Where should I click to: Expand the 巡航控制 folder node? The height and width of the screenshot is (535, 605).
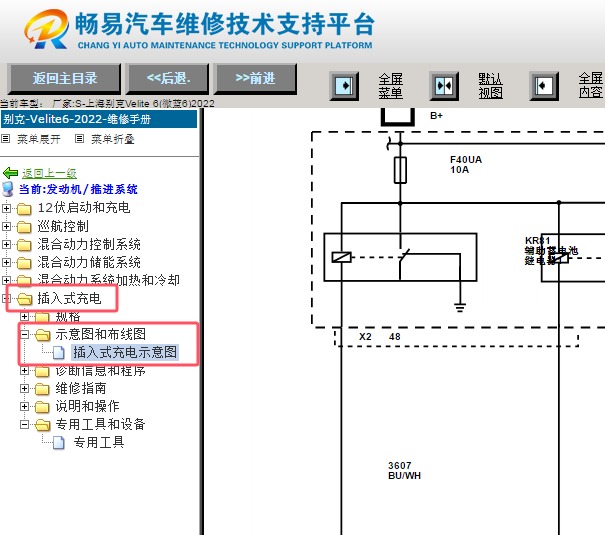(x=6, y=226)
